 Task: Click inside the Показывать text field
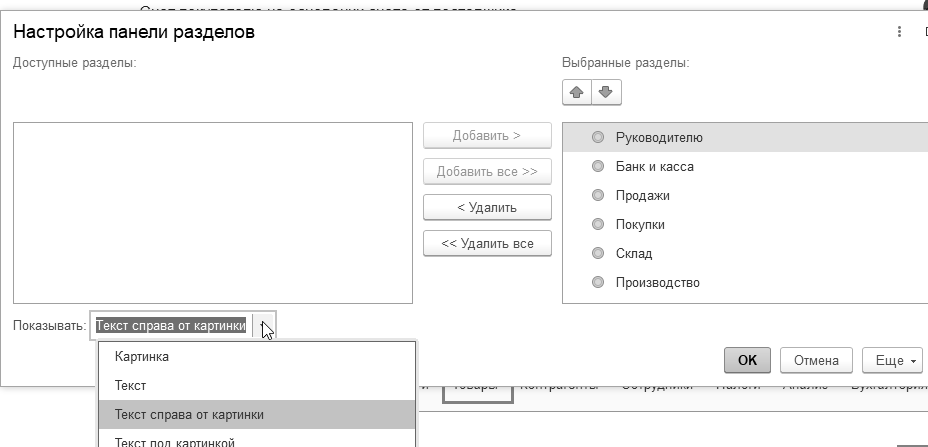[x=171, y=325]
